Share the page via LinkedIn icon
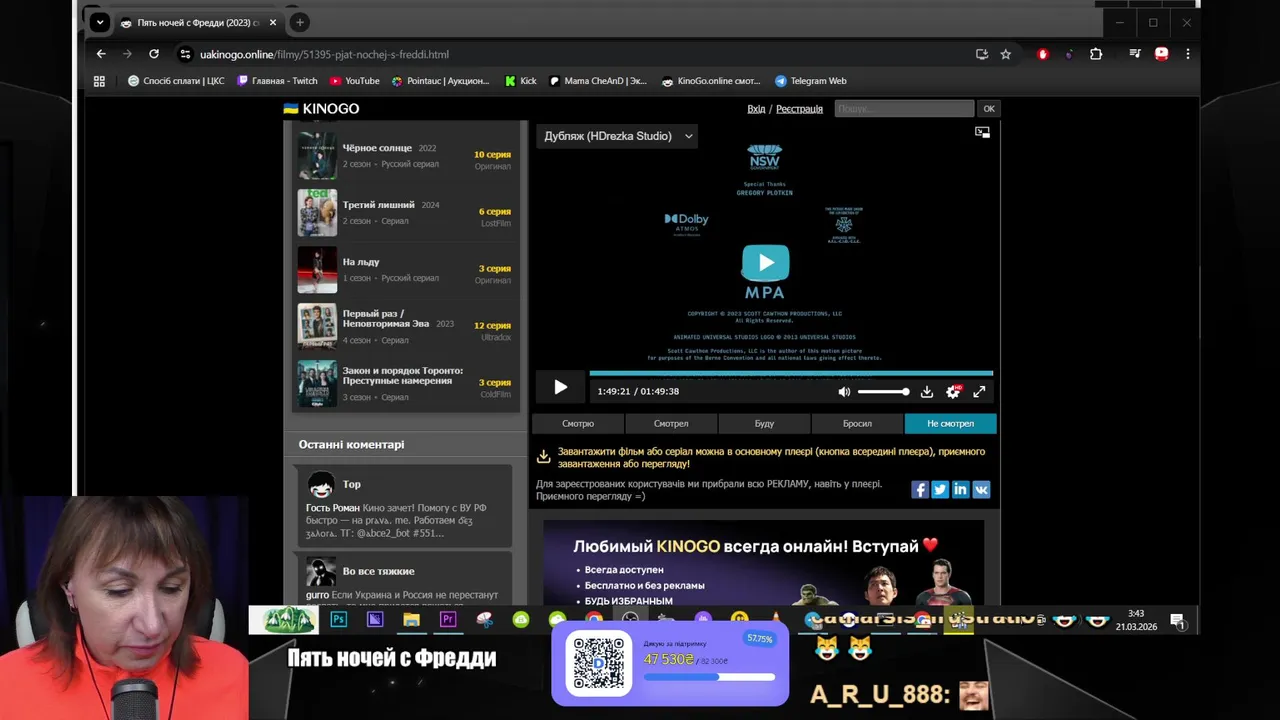This screenshot has height=720, width=1280. (x=961, y=489)
